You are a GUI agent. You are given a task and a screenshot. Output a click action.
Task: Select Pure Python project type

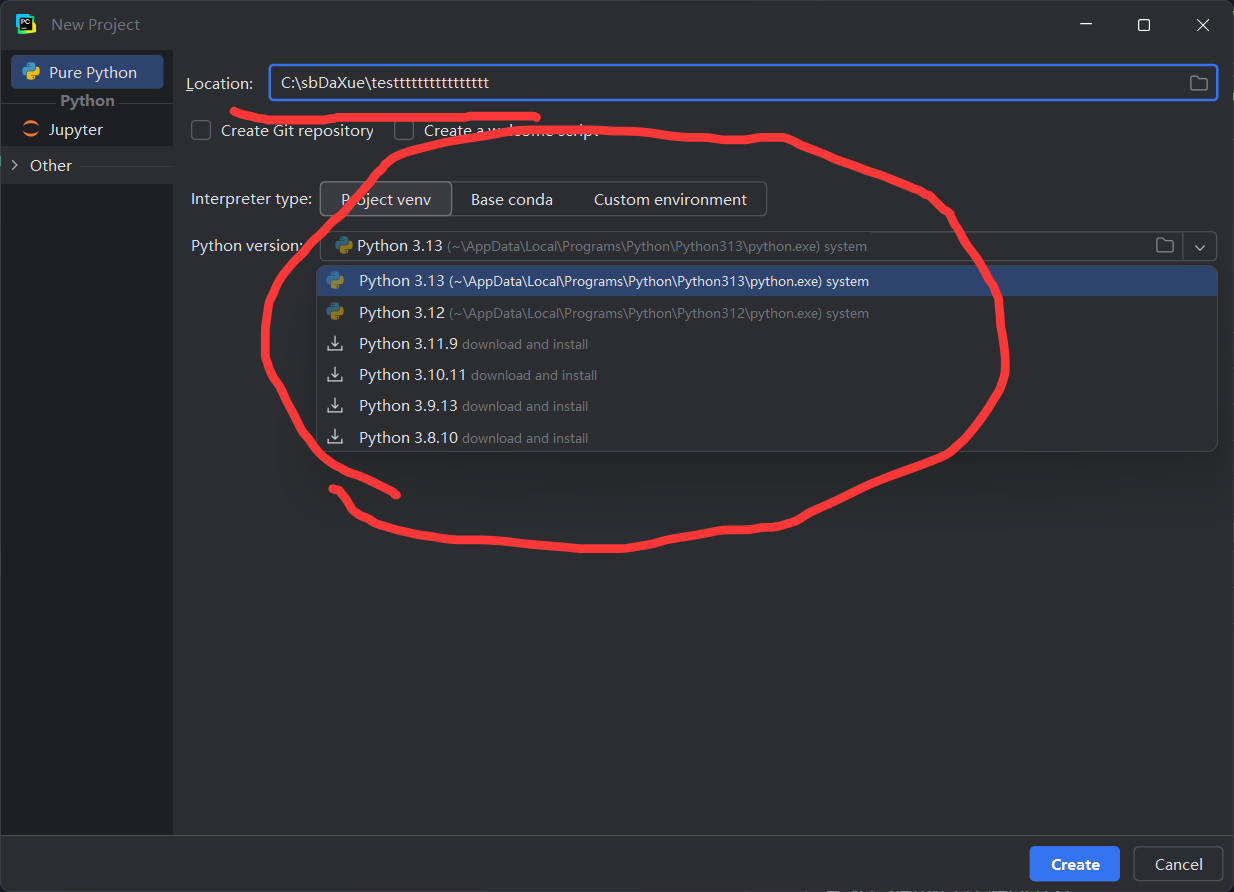87,73
